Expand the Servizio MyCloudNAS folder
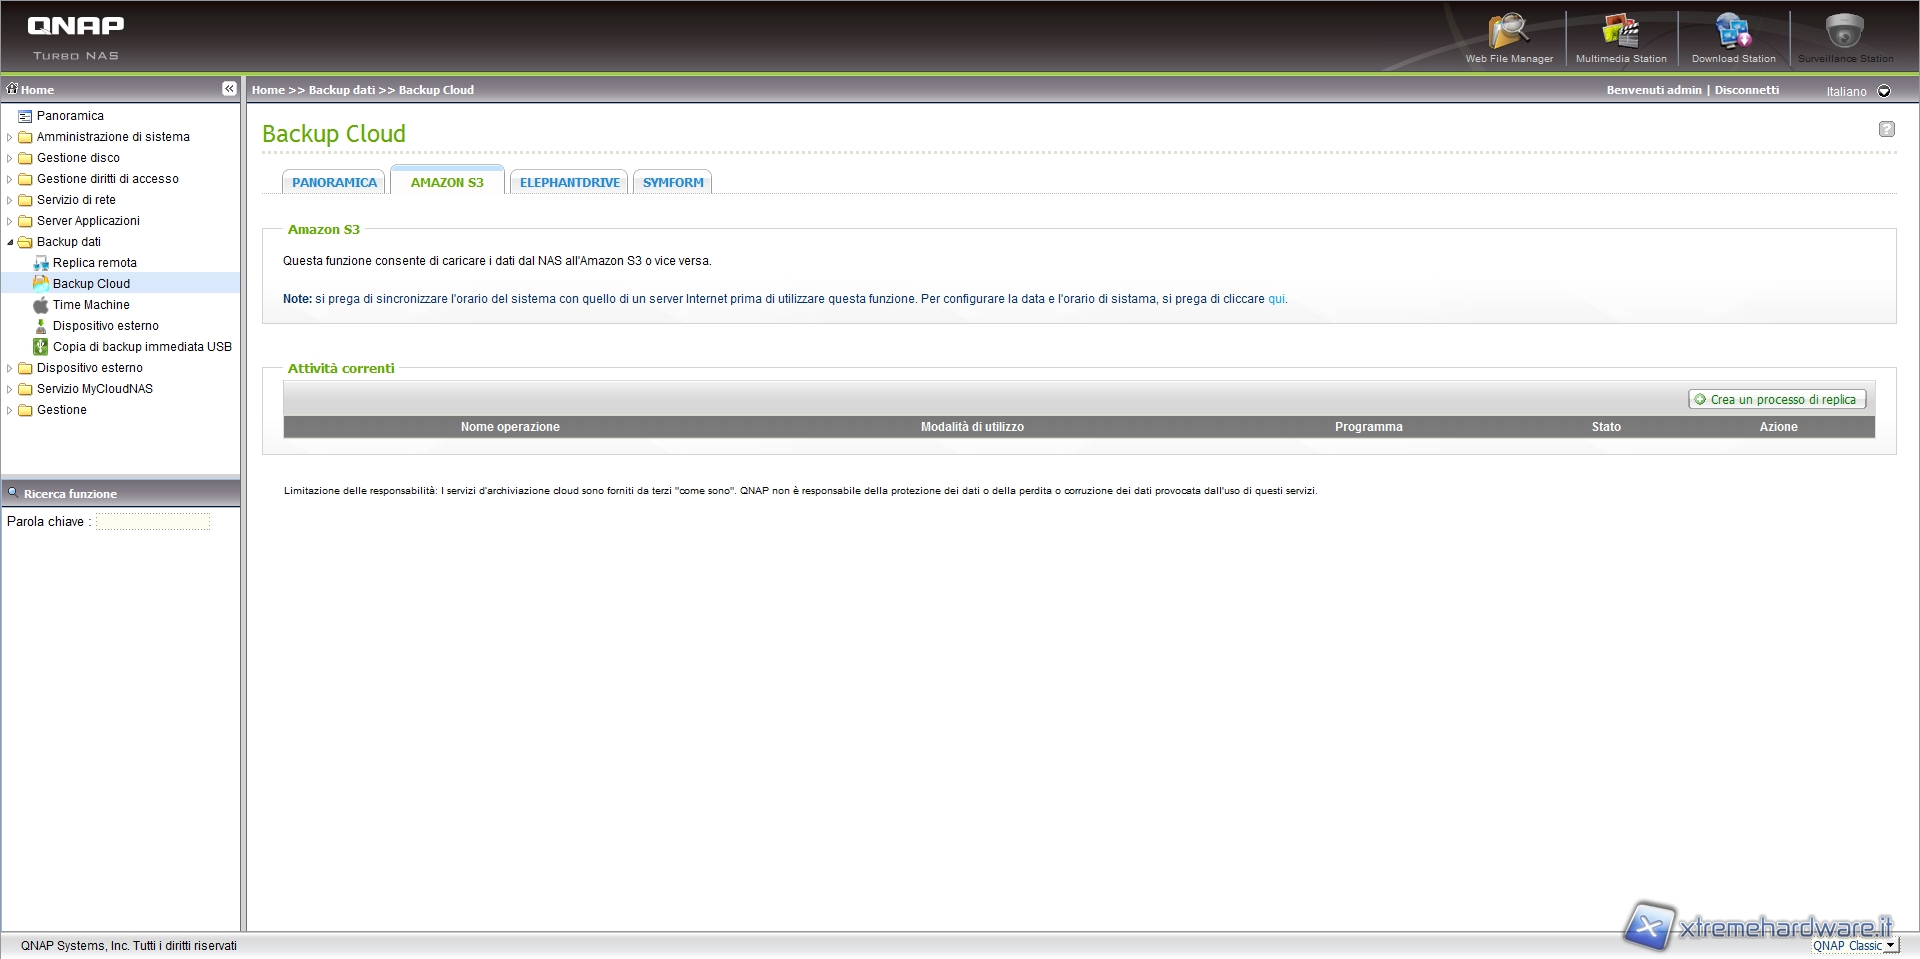Image resolution: width=1920 pixels, height=959 pixels. pyautogui.click(x=10, y=389)
